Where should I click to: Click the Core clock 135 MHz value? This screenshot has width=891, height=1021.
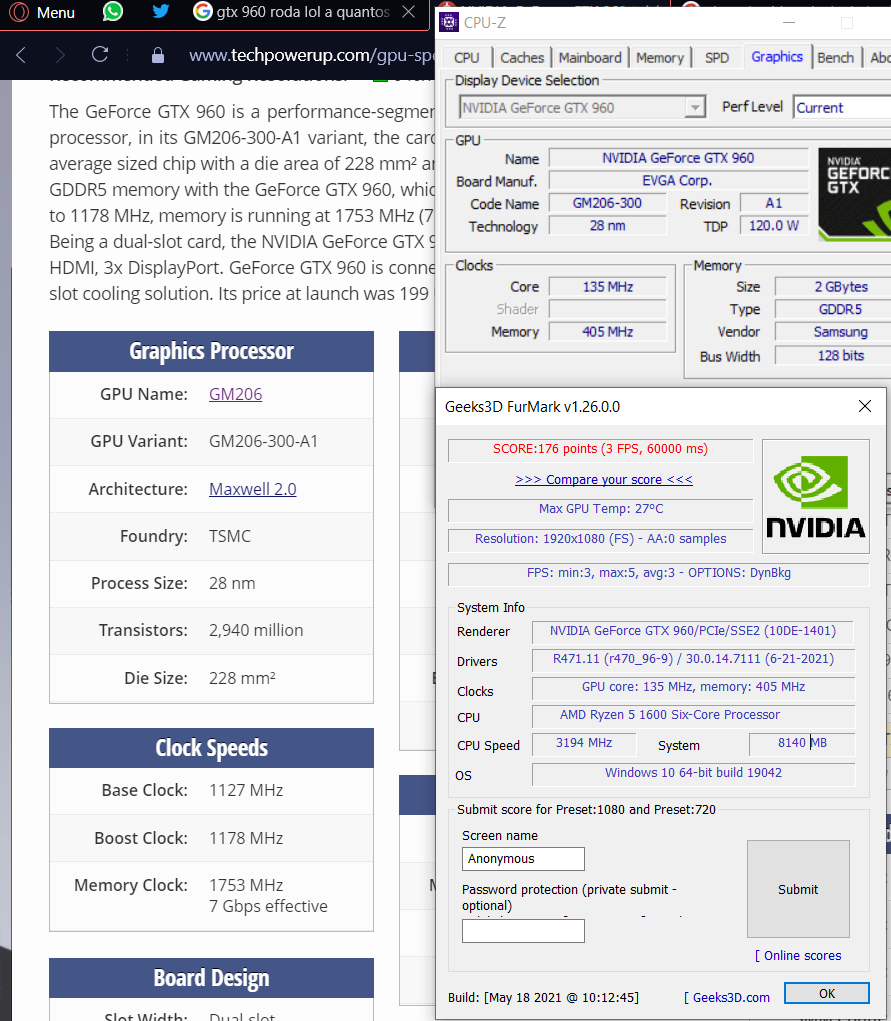tap(608, 287)
